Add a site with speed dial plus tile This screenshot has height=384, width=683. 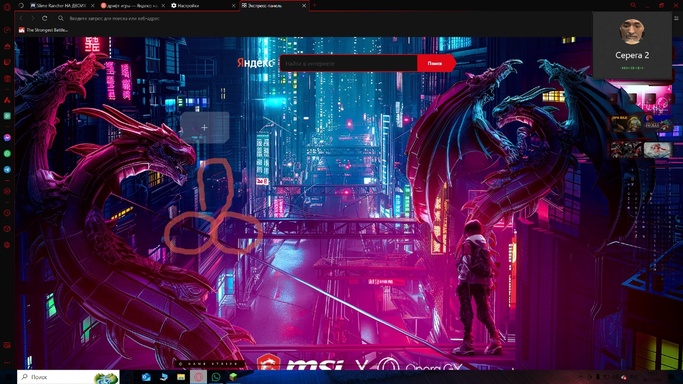coord(204,128)
